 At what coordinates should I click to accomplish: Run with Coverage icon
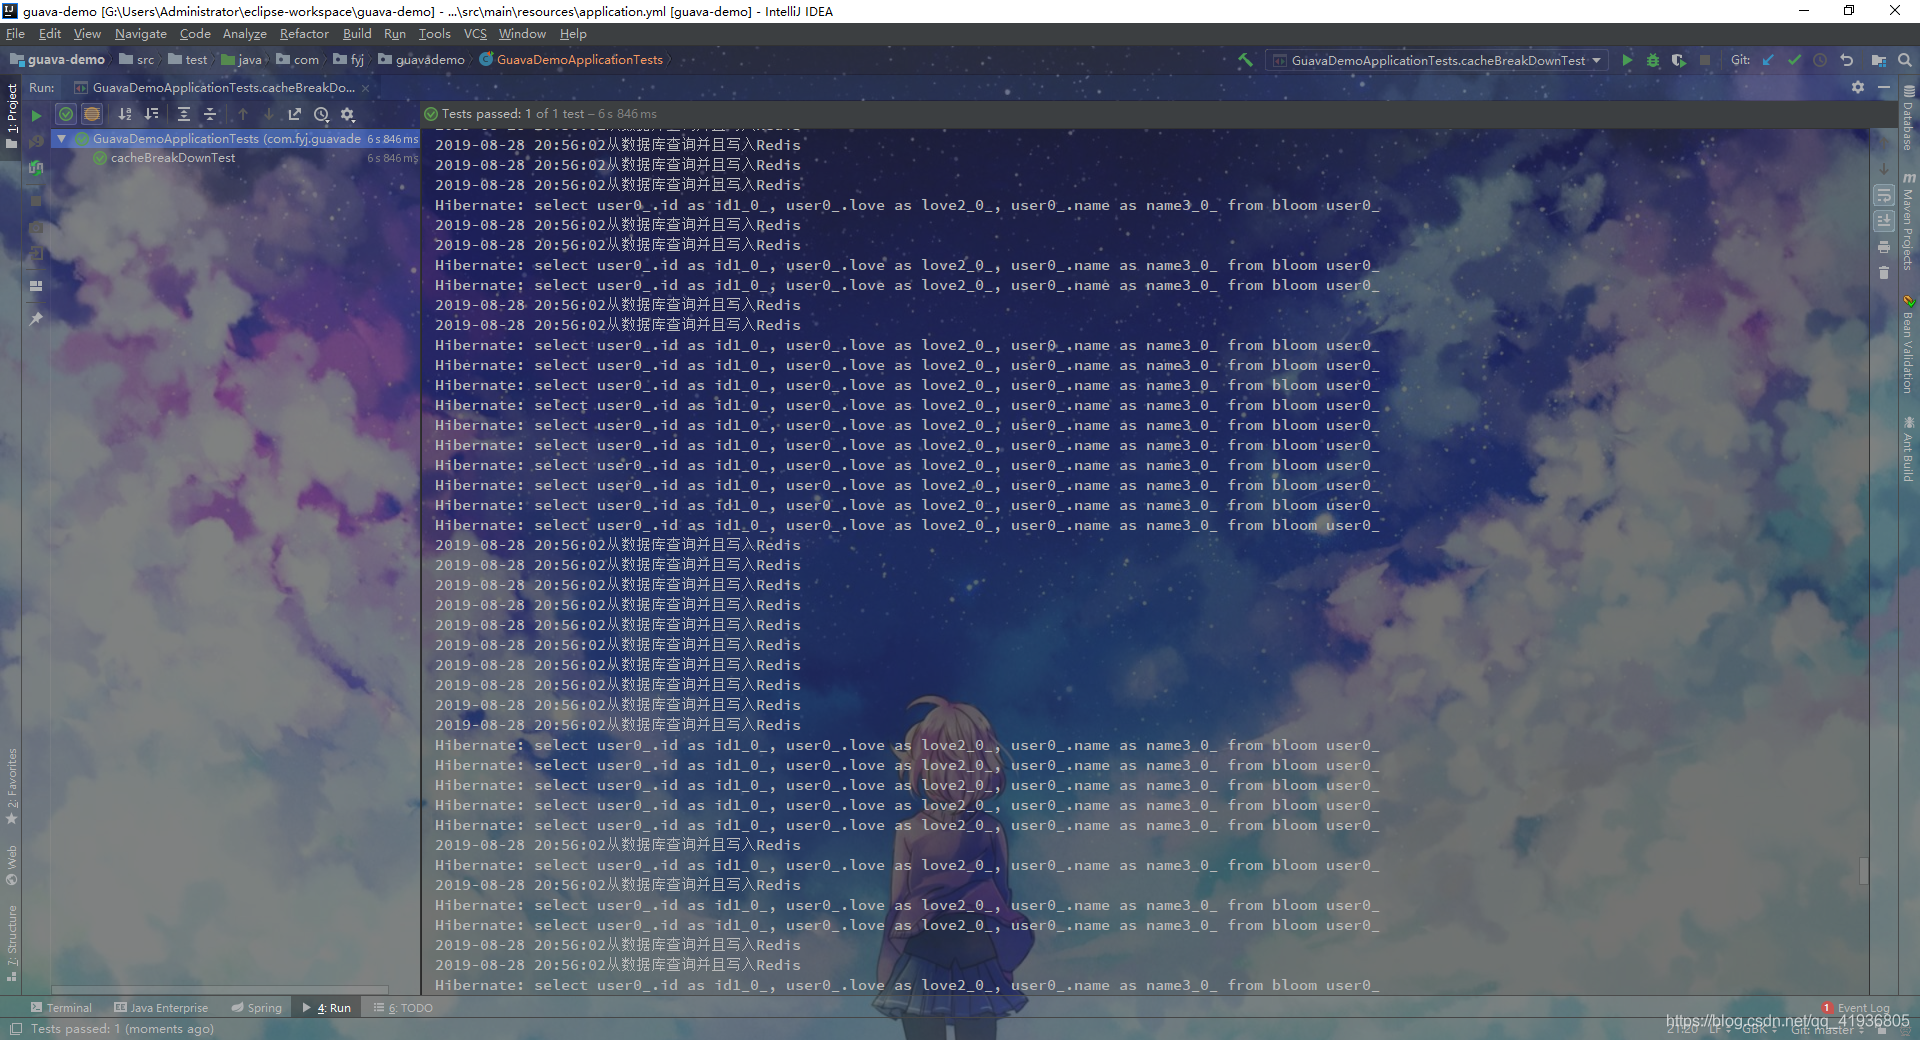(x=1679, y=60)
